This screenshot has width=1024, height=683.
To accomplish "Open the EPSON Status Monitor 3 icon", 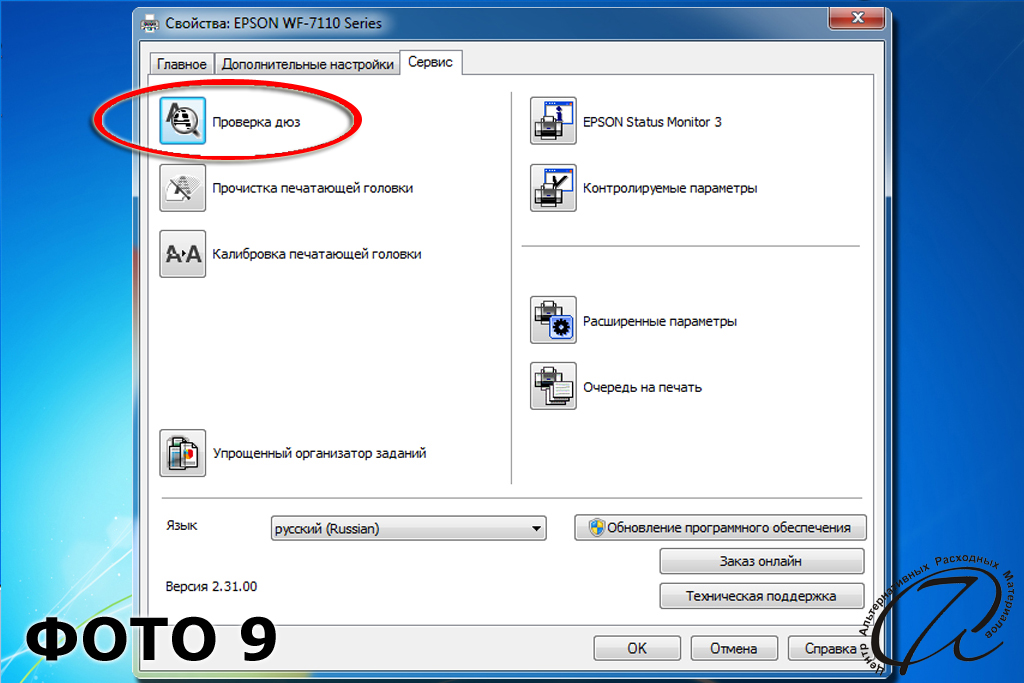I will (x=553, y=121).
